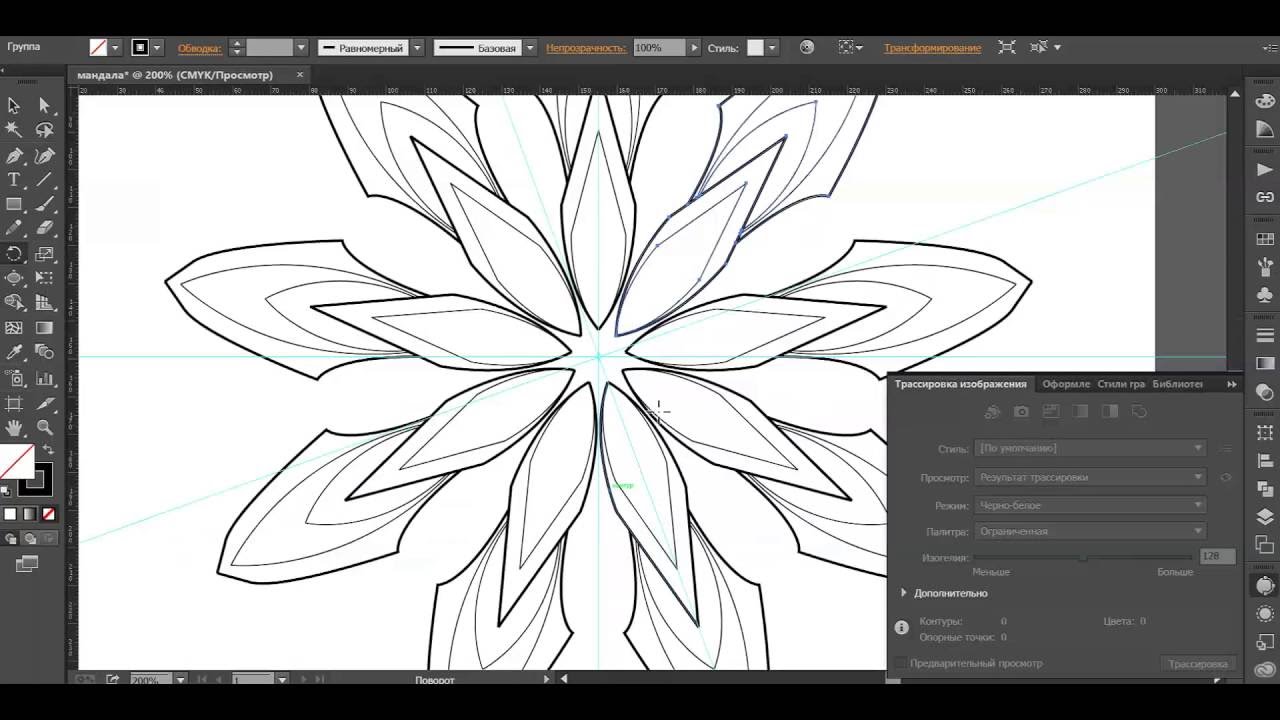The width and height of the screenshot is (1280, 720).
Task: Switch to the Стили гра tab
Action: click(x=1121, y=384)
